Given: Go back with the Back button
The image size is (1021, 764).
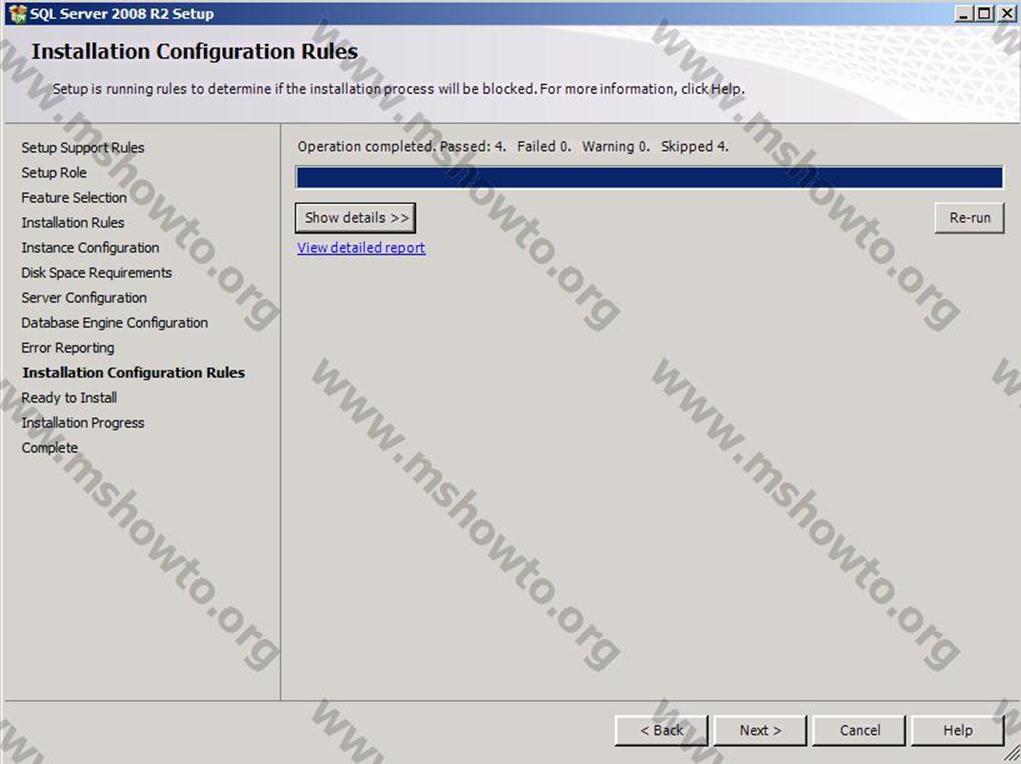Looking at the screenshot, I should tap(661, 730).
